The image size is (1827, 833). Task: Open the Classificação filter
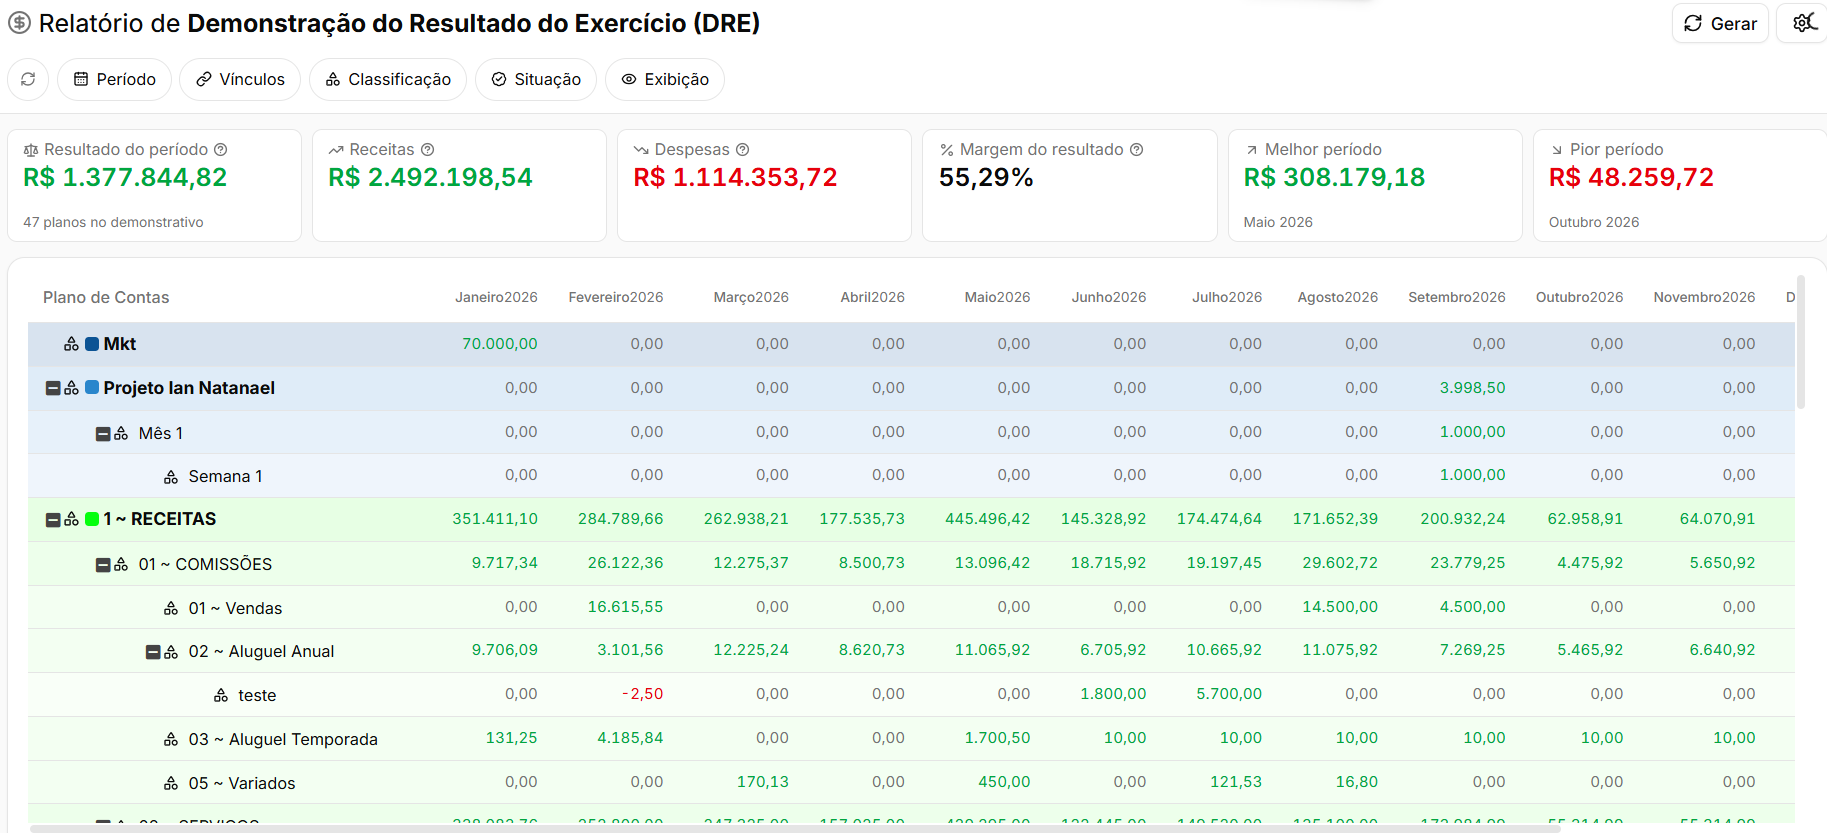[x=388, y=79]
